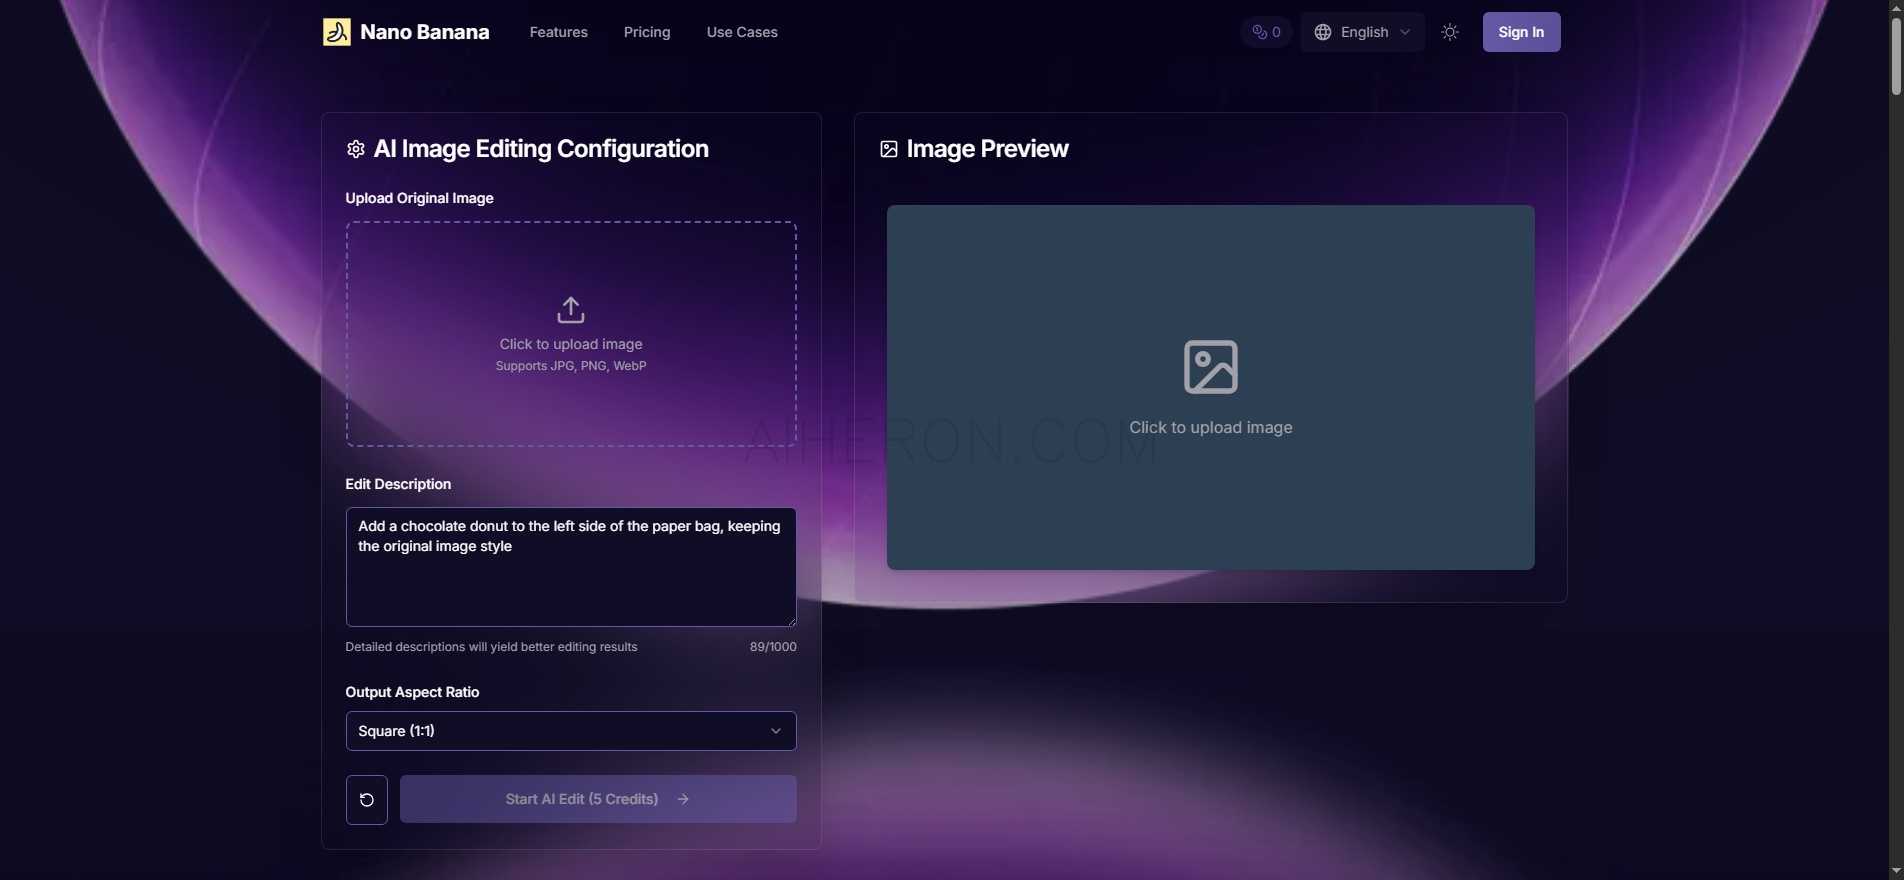Click "Supports JPG, PNG, WebP" text
This screenshot has height=880, width=1904.
[571, 366]
